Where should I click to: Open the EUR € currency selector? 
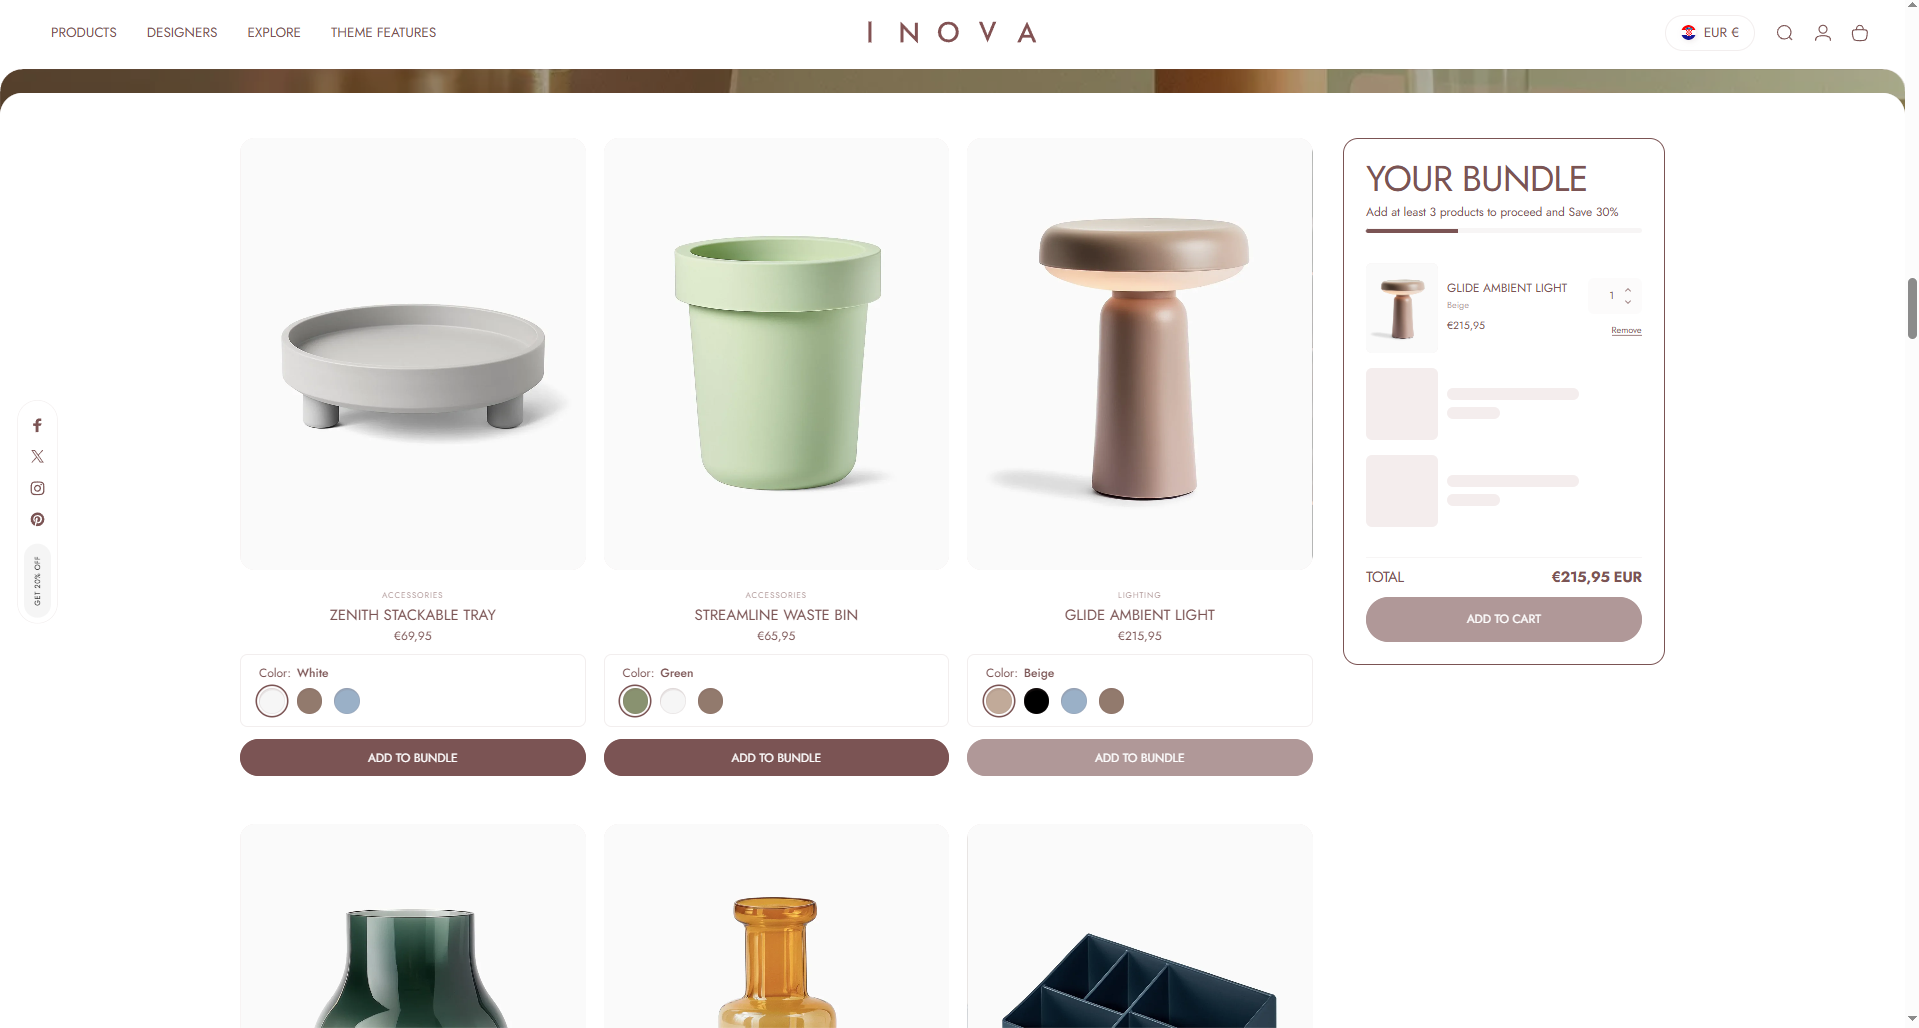[x=1710, y=33]
